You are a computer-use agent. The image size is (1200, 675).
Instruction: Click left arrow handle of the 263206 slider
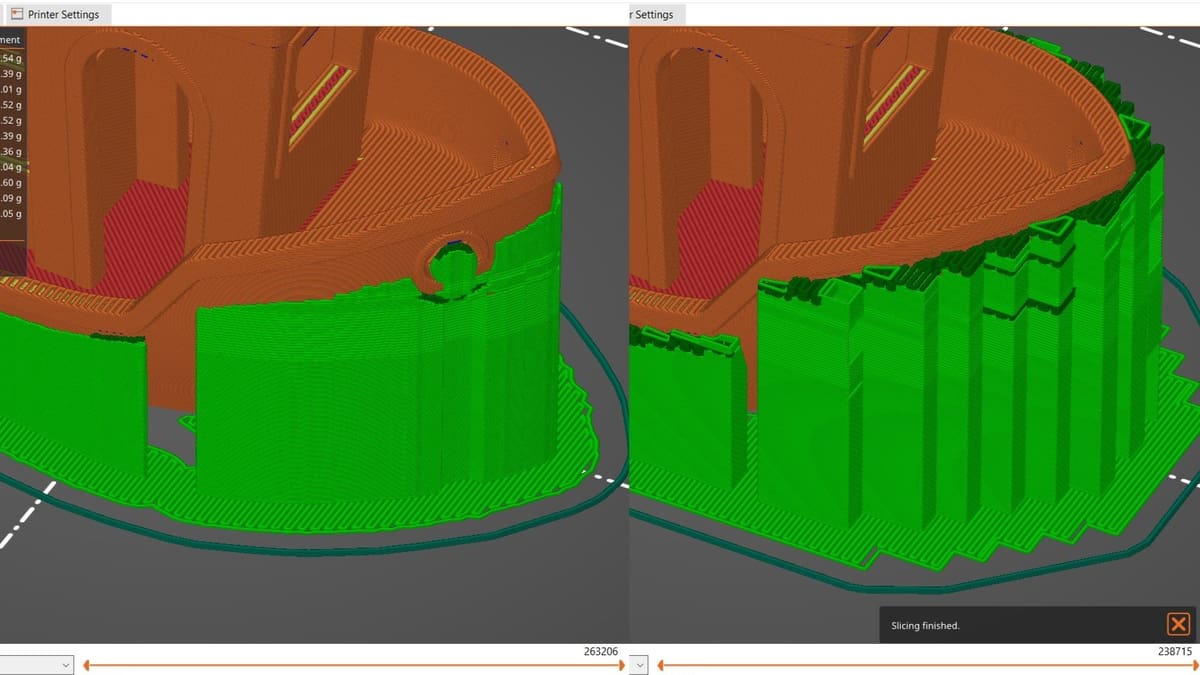[87, 664]
